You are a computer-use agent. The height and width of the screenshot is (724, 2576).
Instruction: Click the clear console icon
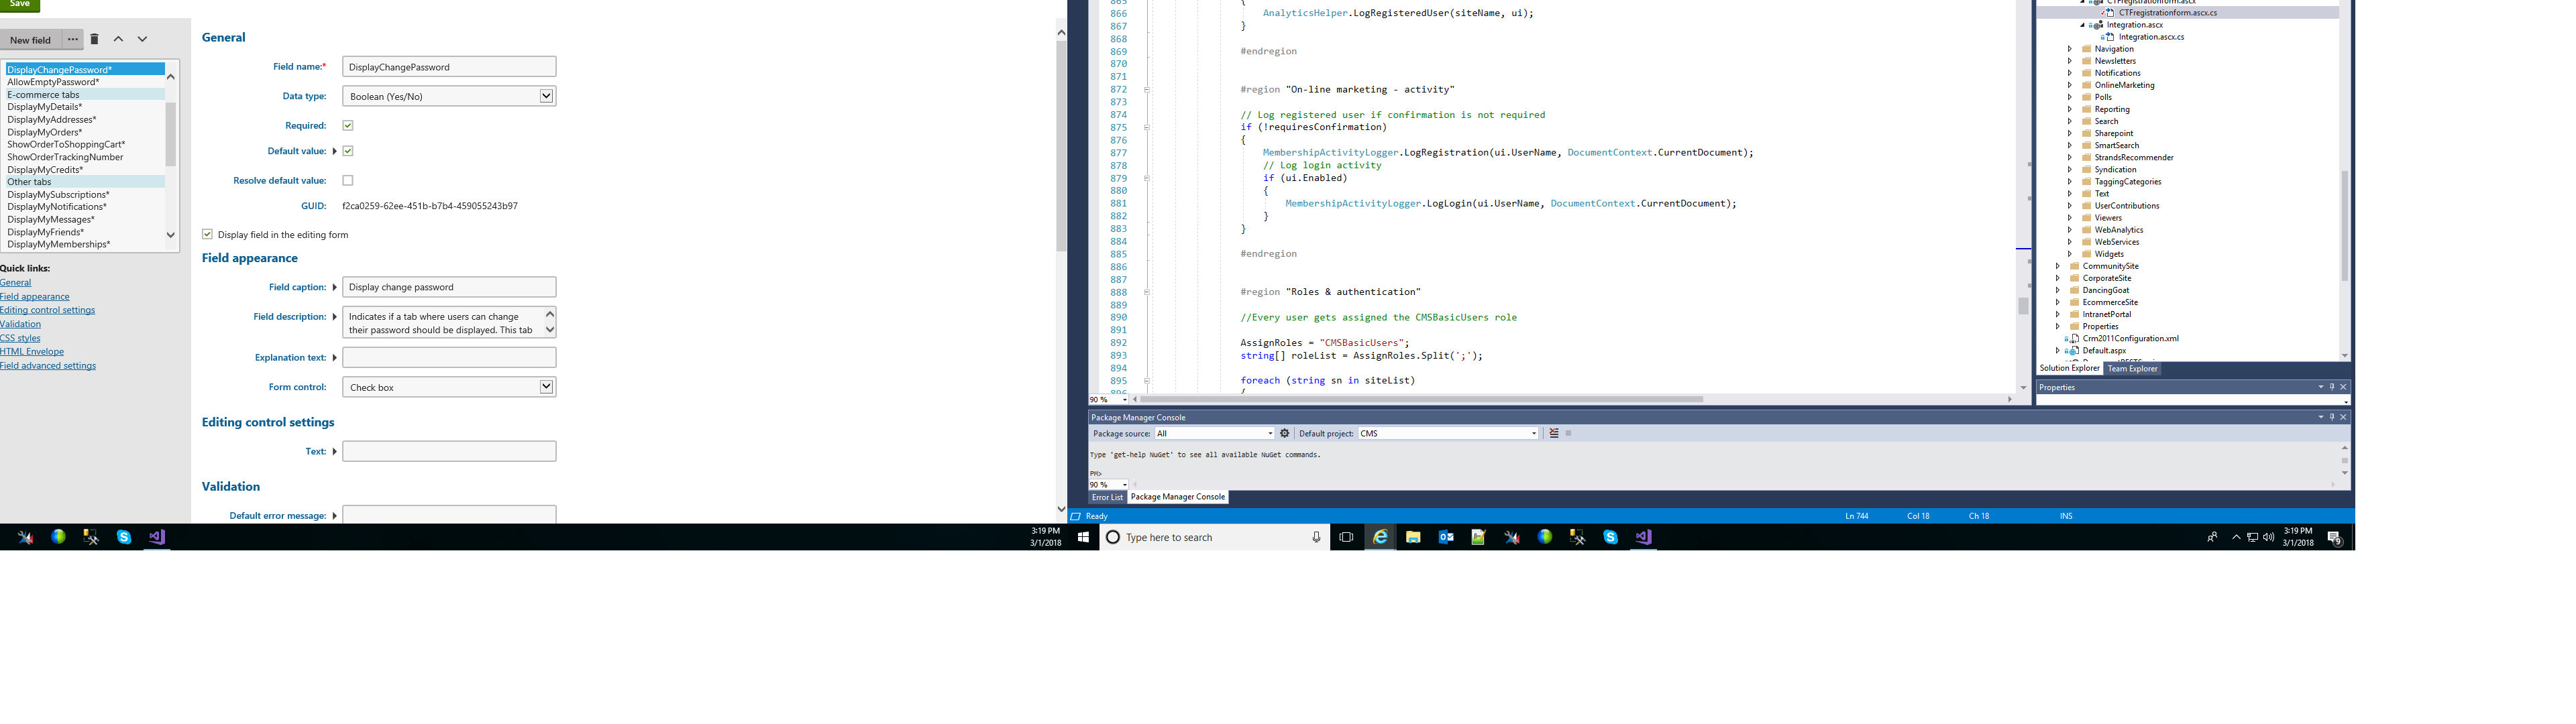pyautogui.click(x=1554, y=433)
